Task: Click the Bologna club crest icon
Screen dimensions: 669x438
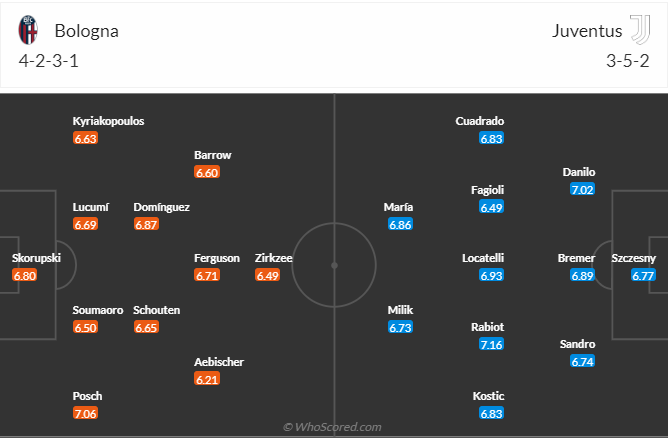Action: 30,31
